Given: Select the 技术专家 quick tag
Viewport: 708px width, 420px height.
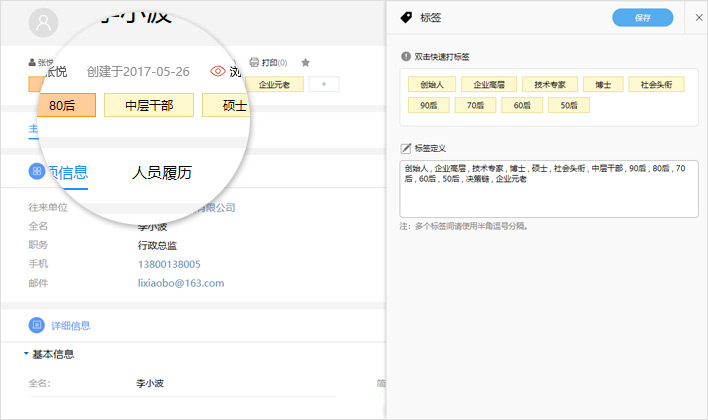Looking at the screenshot, I should 550,85.
